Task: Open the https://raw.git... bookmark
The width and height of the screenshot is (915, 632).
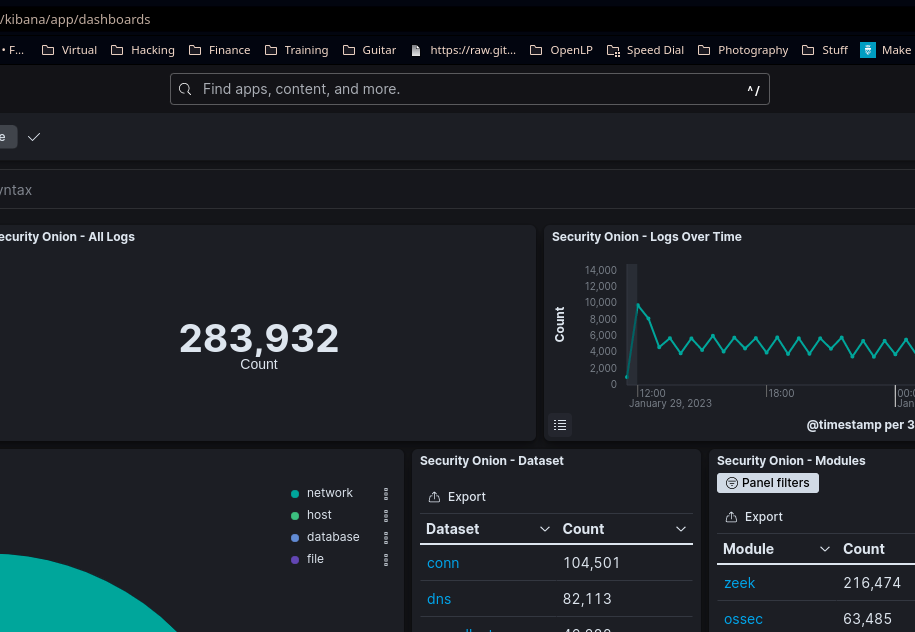Action: click(x=463, y=50)
